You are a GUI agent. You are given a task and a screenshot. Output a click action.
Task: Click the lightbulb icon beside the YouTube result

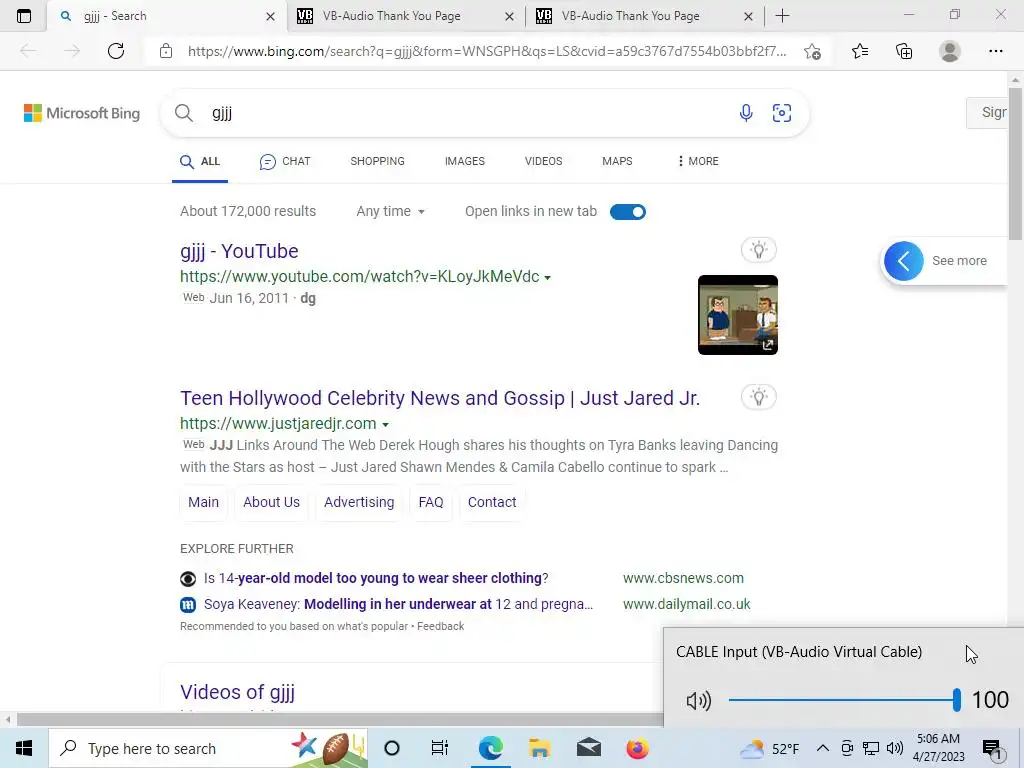pos(758,249)
